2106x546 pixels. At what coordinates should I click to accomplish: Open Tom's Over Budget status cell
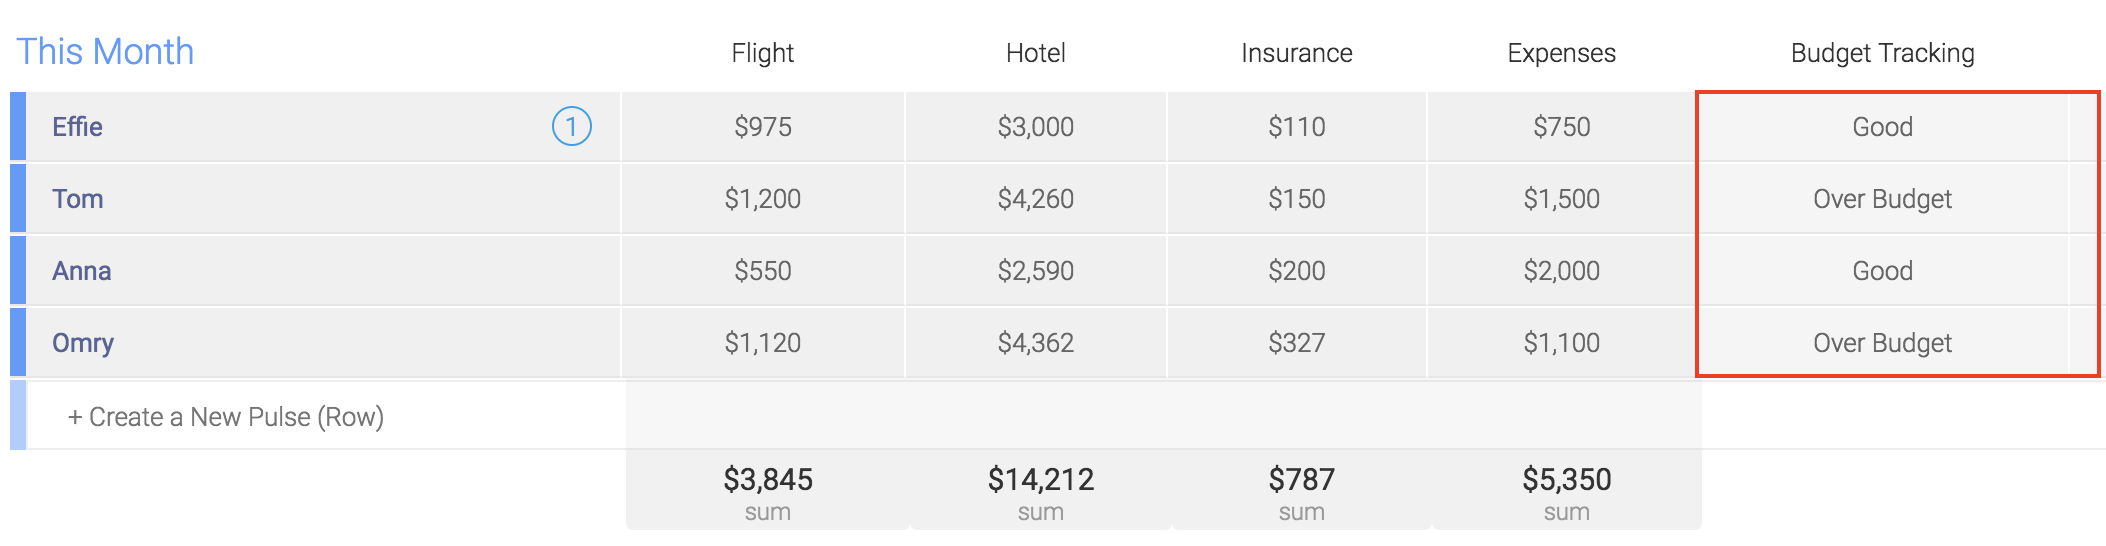[1883, 199]
